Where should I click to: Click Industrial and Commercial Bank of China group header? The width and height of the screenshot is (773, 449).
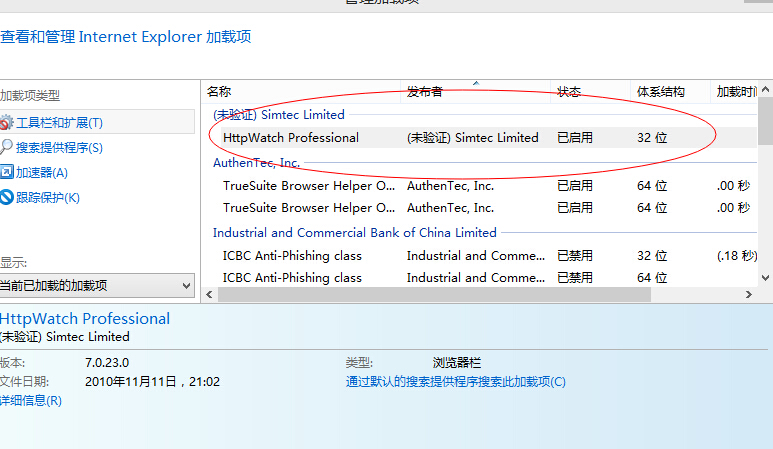click(354, 232)
